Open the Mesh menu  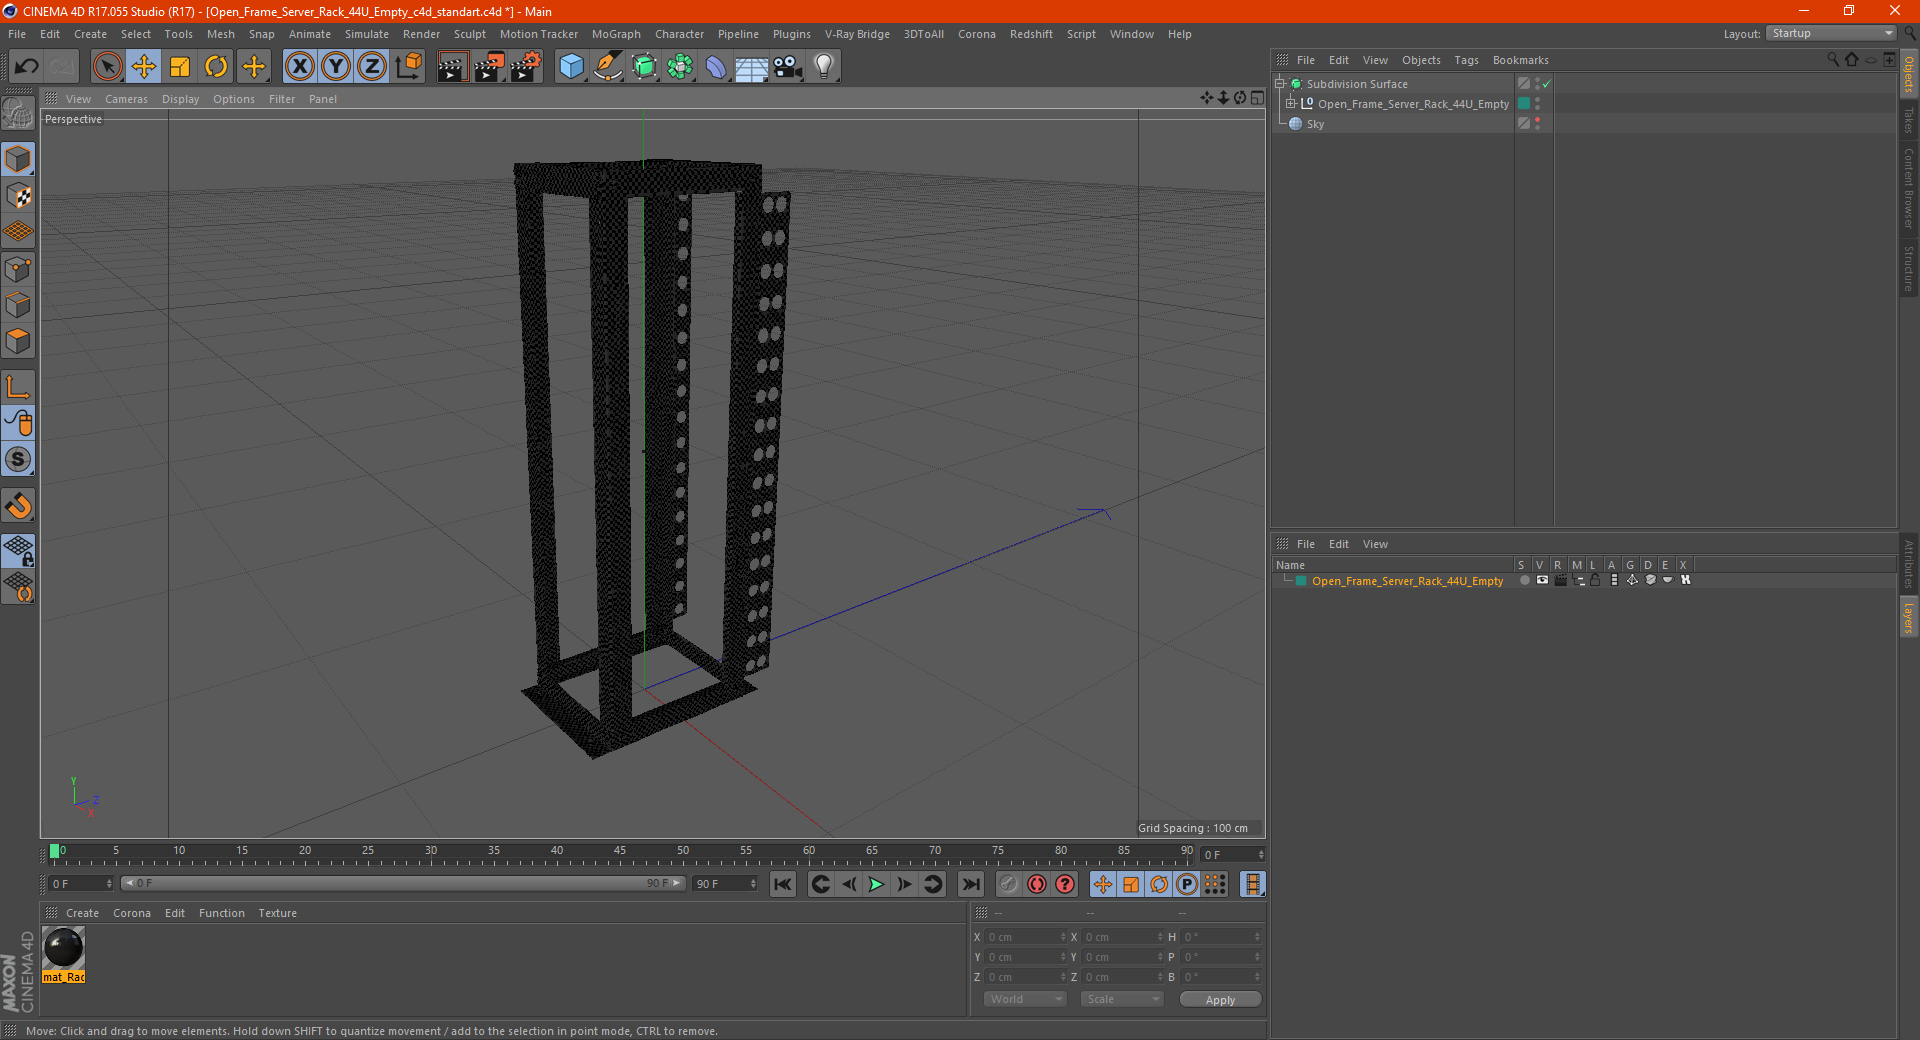[x=221, y=34]
